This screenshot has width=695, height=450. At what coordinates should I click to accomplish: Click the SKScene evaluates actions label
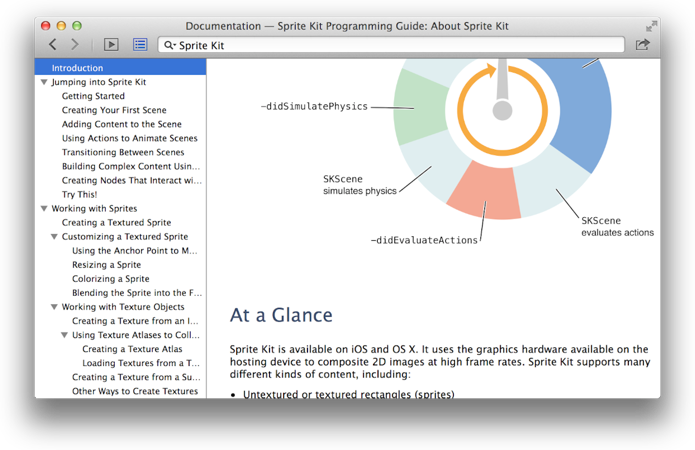pos(617,227)
